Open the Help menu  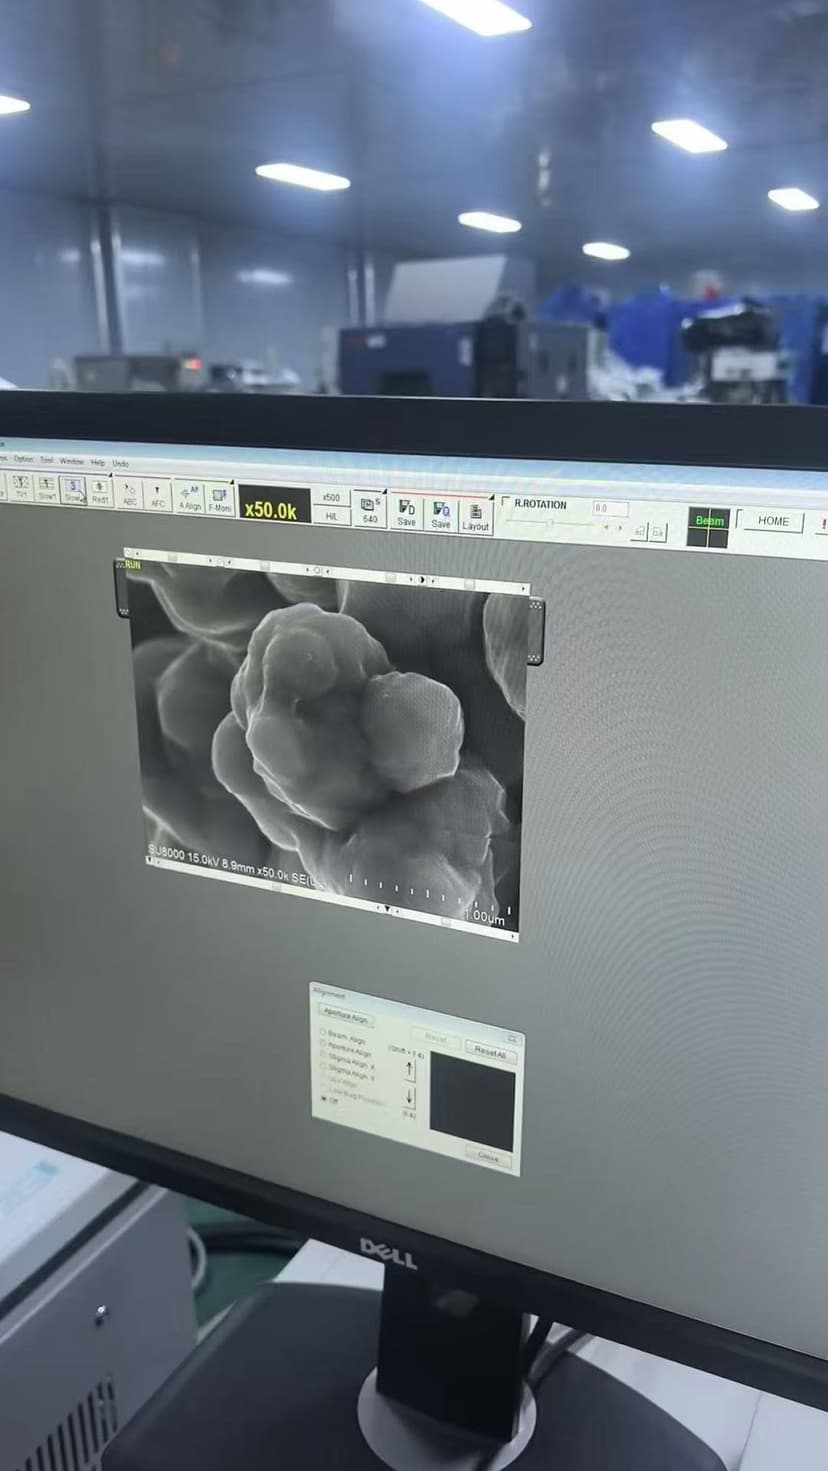(x=97, y=462)
